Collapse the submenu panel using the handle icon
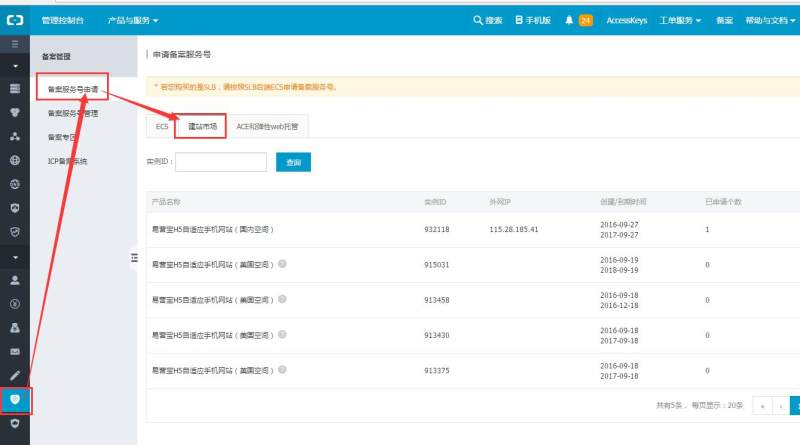Image resolution: width=800 pixels, height=445 pixels. 134,258
